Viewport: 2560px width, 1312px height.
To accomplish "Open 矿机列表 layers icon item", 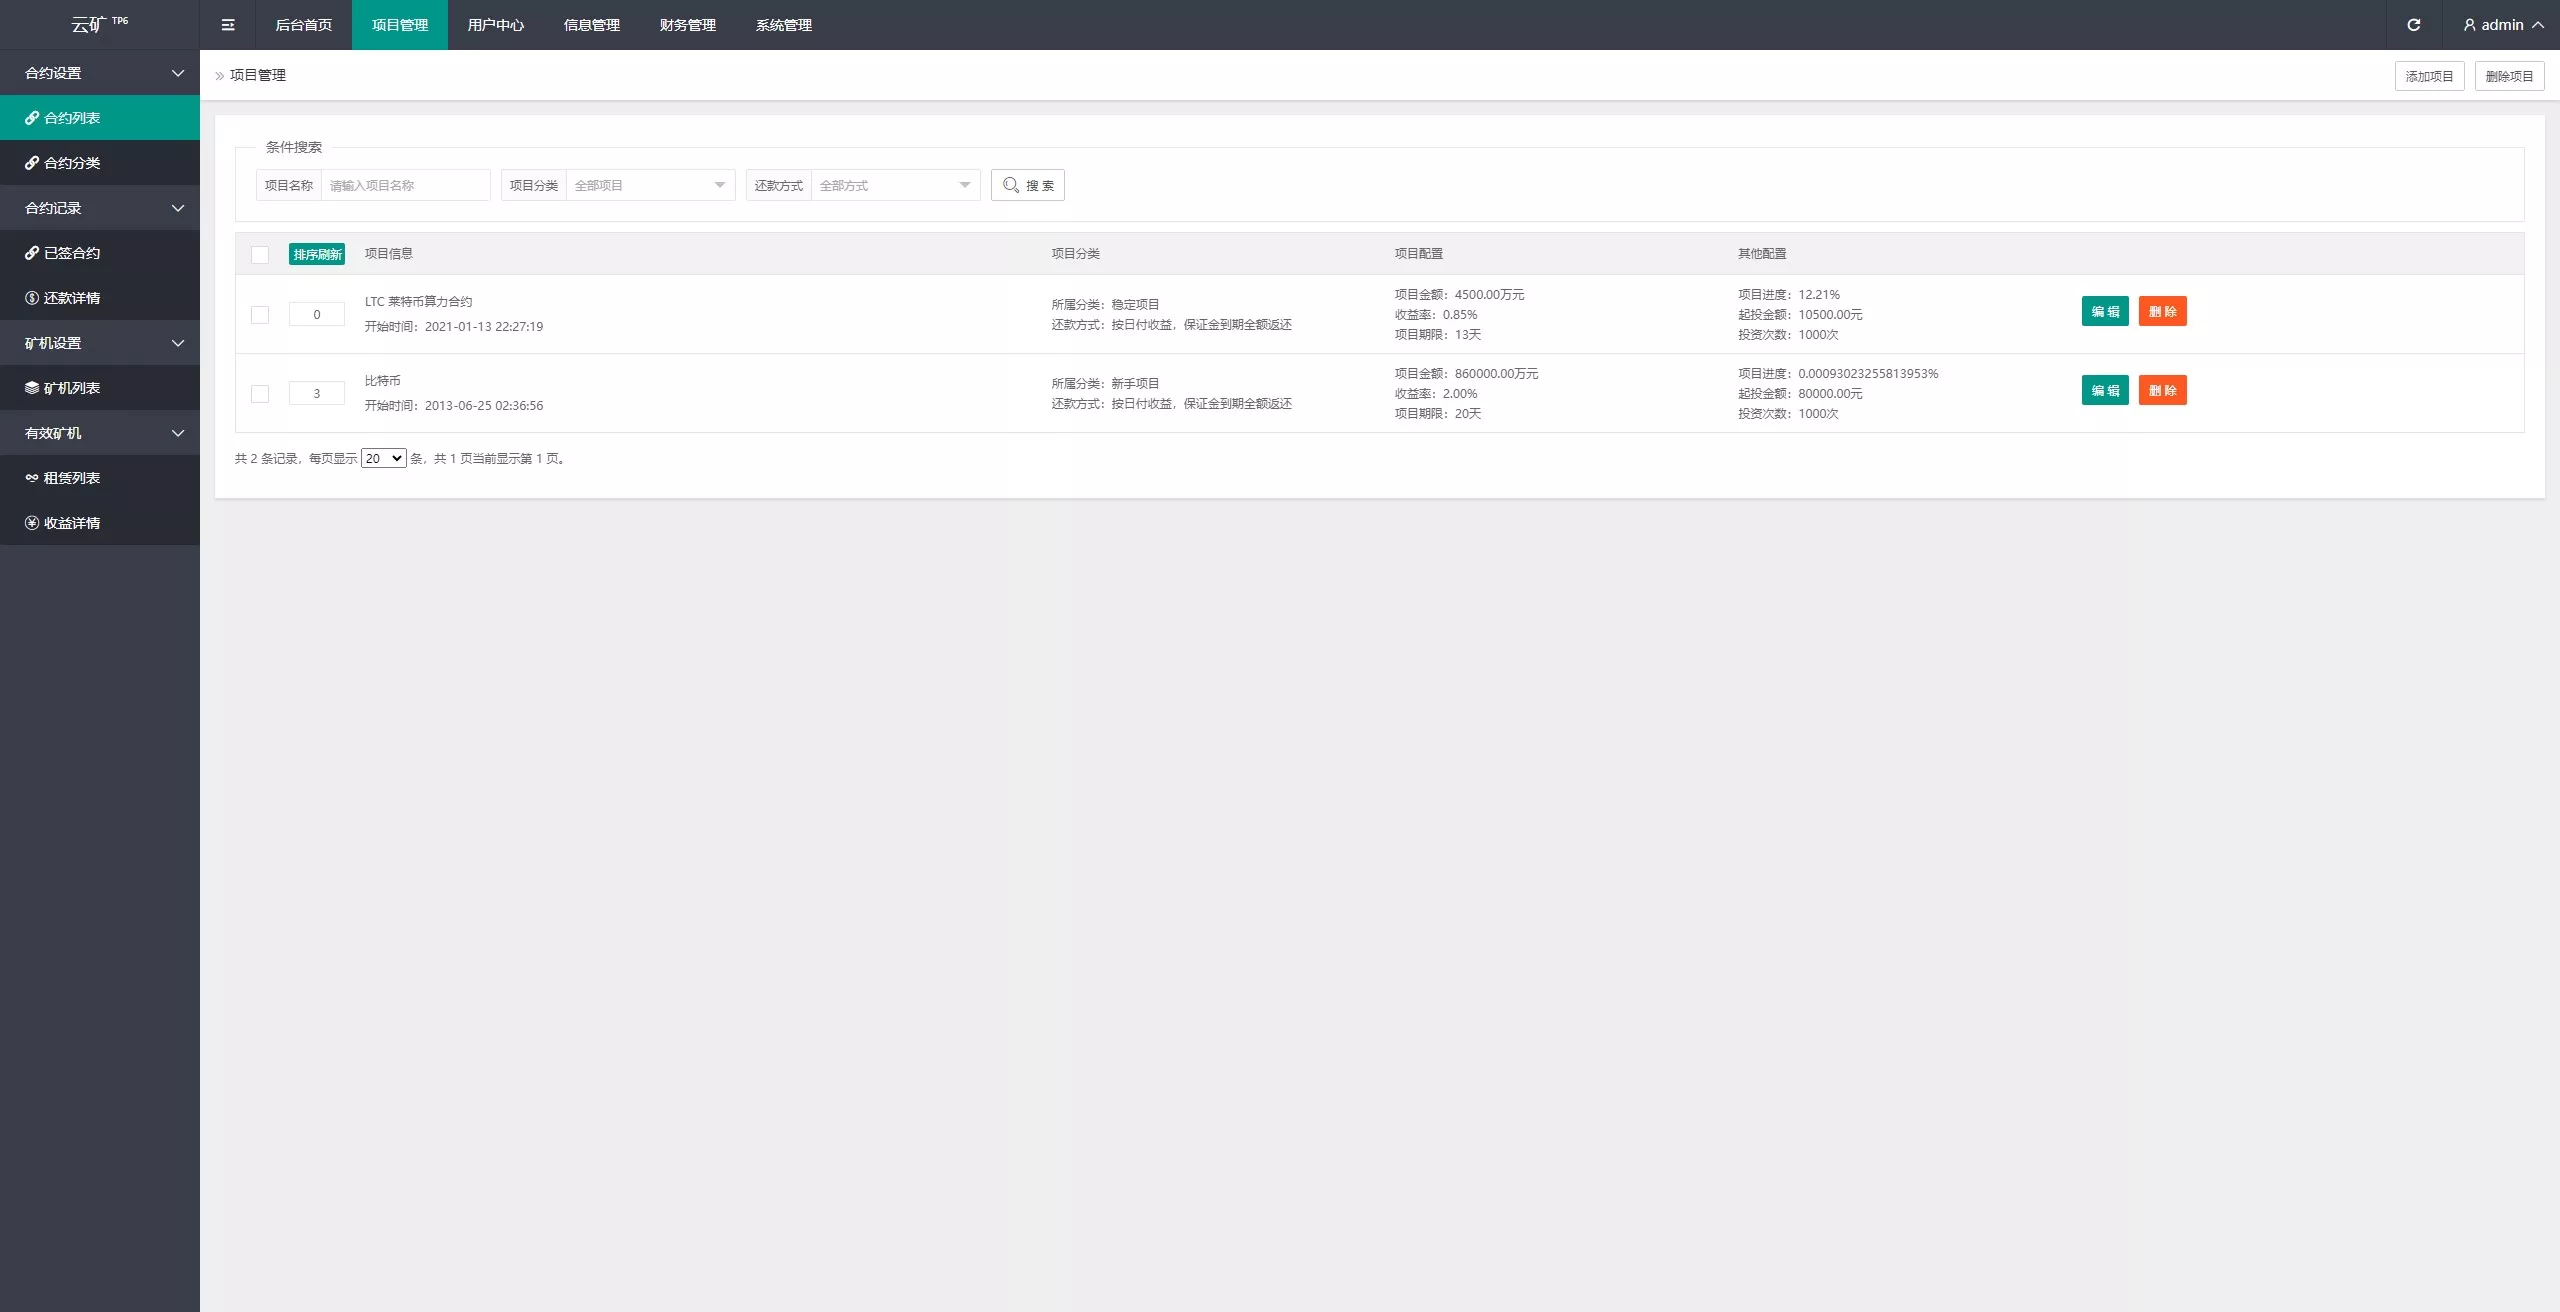I will pos(32,388).
